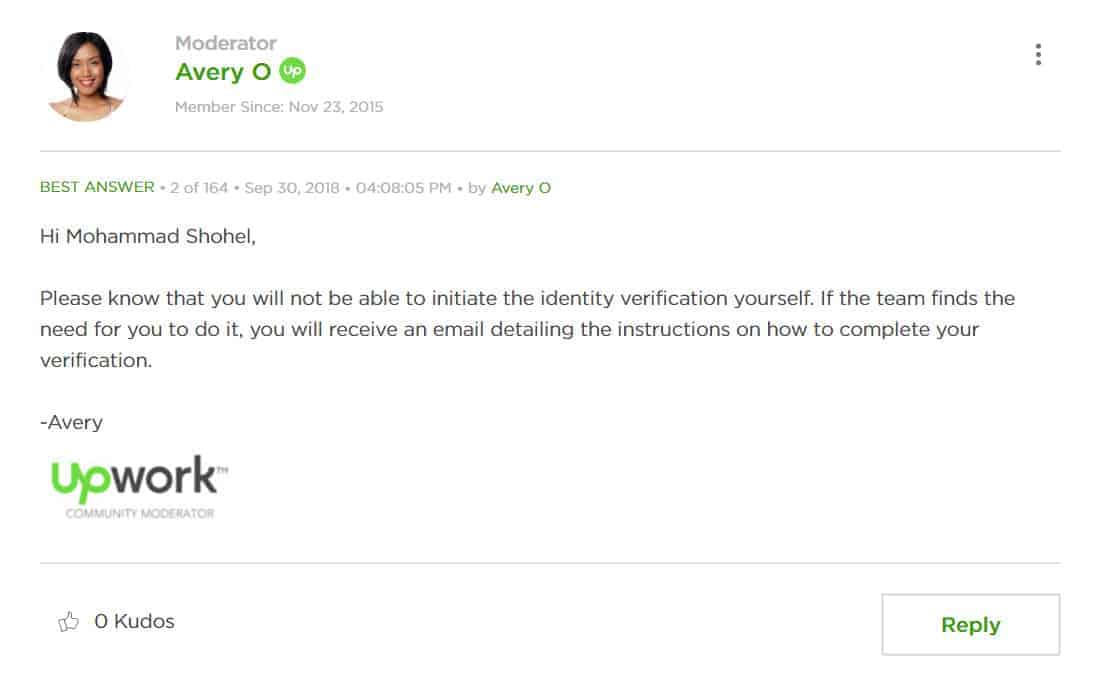1098x690 pixels.
Task: Click the 'Moderator' rank label
Action: coord(225,43)
